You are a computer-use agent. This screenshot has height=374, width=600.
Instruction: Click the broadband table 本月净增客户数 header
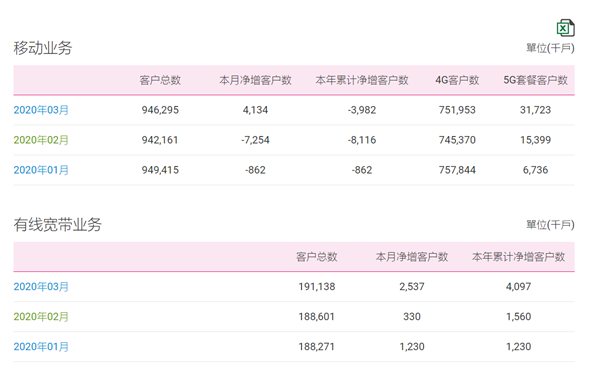[x=412, y=257]
